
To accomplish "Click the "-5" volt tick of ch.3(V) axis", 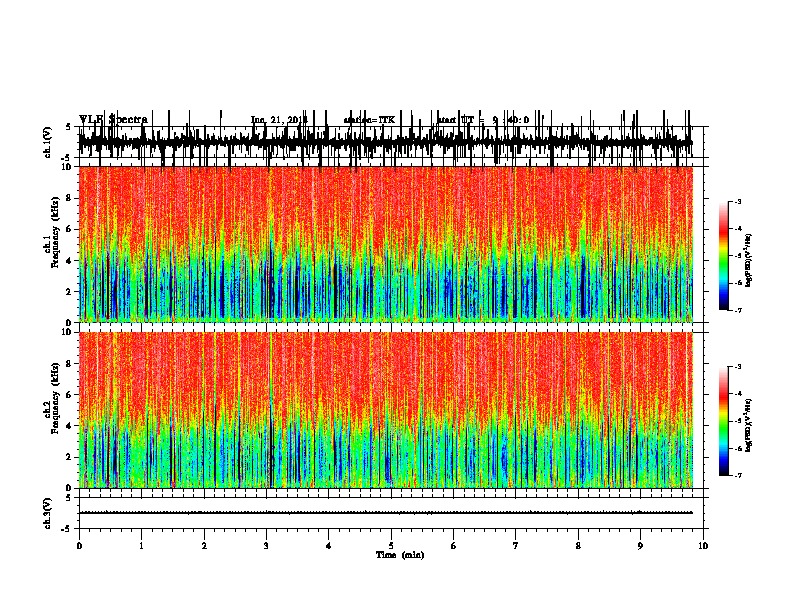I will [67, 529].
